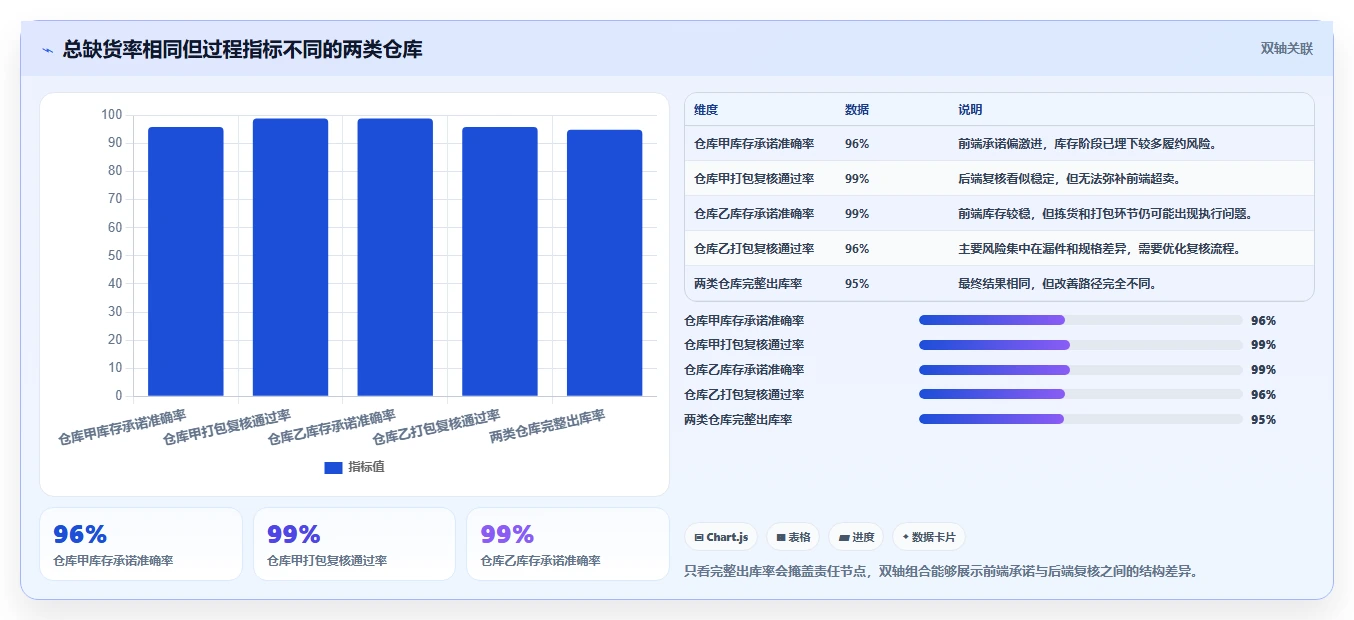Click table cell 两类仓库完整出库率
This screenshot has height=620, width=1354.
tap(748, 284)
